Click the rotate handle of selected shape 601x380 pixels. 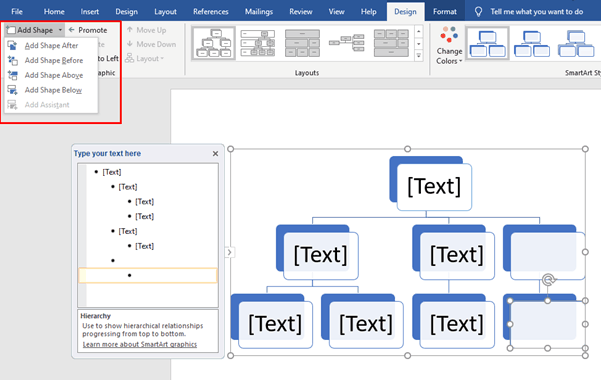pyautogui.click(x=548, y=280)
